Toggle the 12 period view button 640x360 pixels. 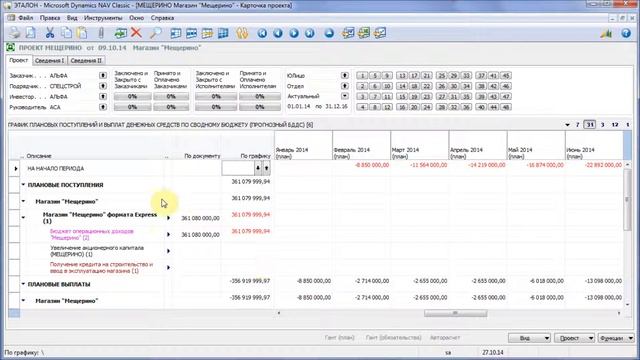pyautogui.click(x=615, y=124)
